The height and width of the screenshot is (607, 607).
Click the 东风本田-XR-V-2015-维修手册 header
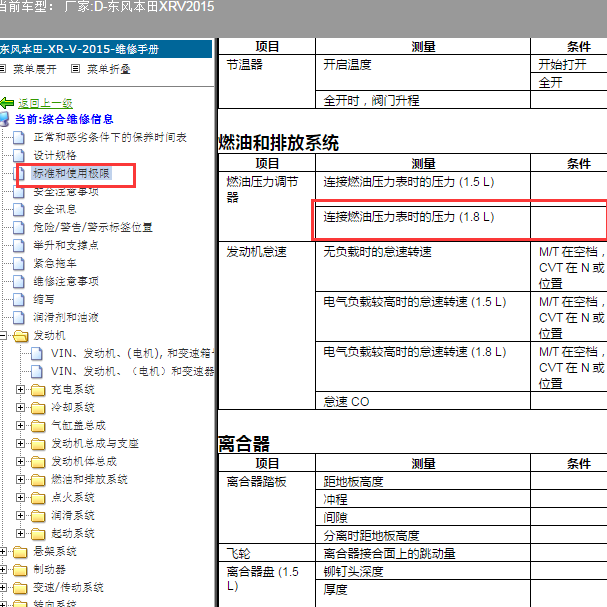[x=106, y=49]
